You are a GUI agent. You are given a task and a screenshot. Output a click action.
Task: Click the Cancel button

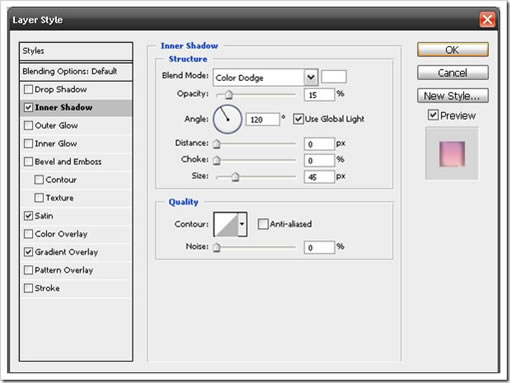point(453,72)
